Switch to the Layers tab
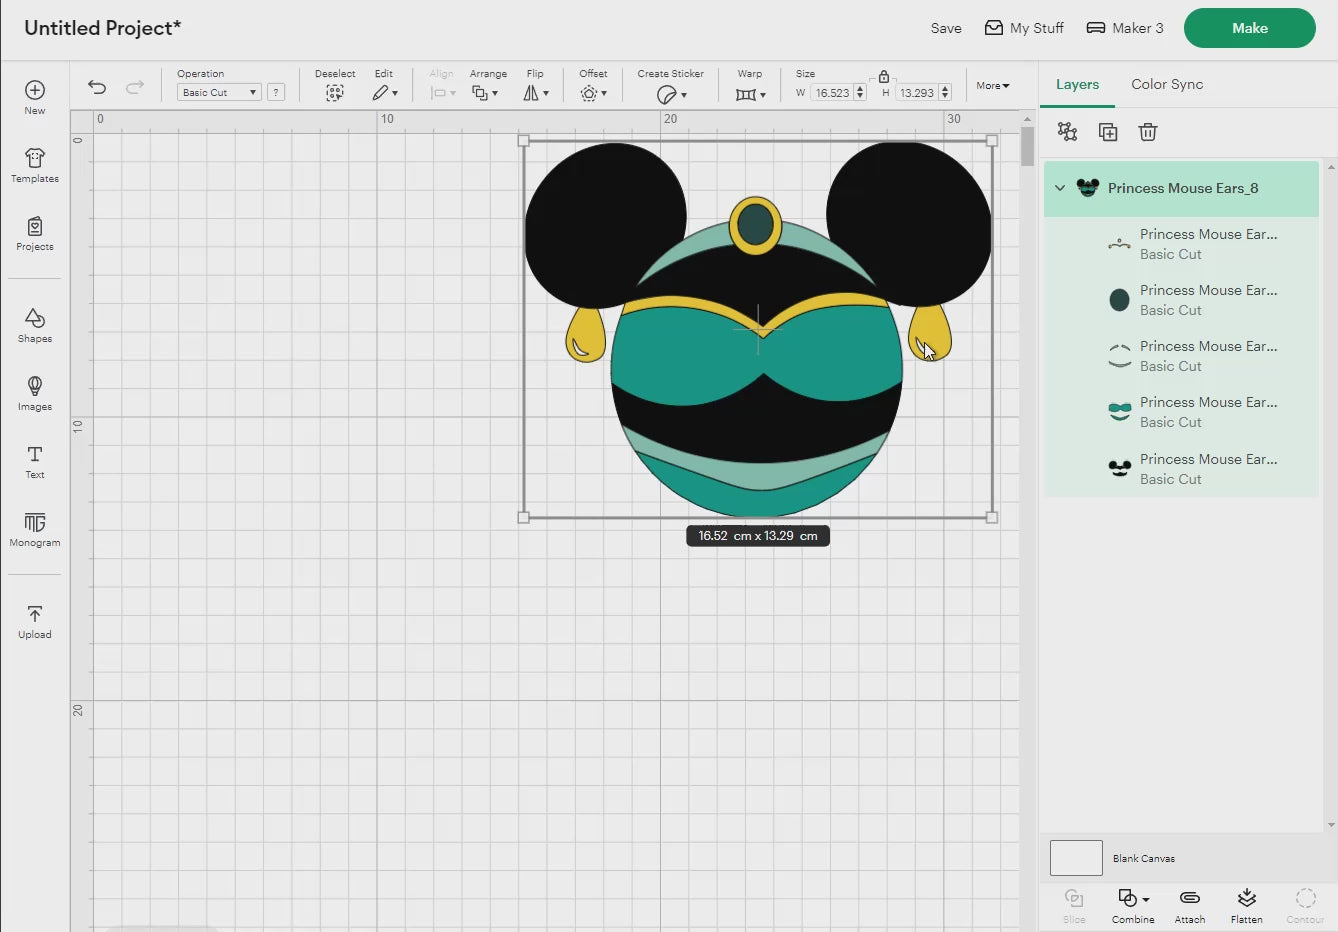 1077,84
